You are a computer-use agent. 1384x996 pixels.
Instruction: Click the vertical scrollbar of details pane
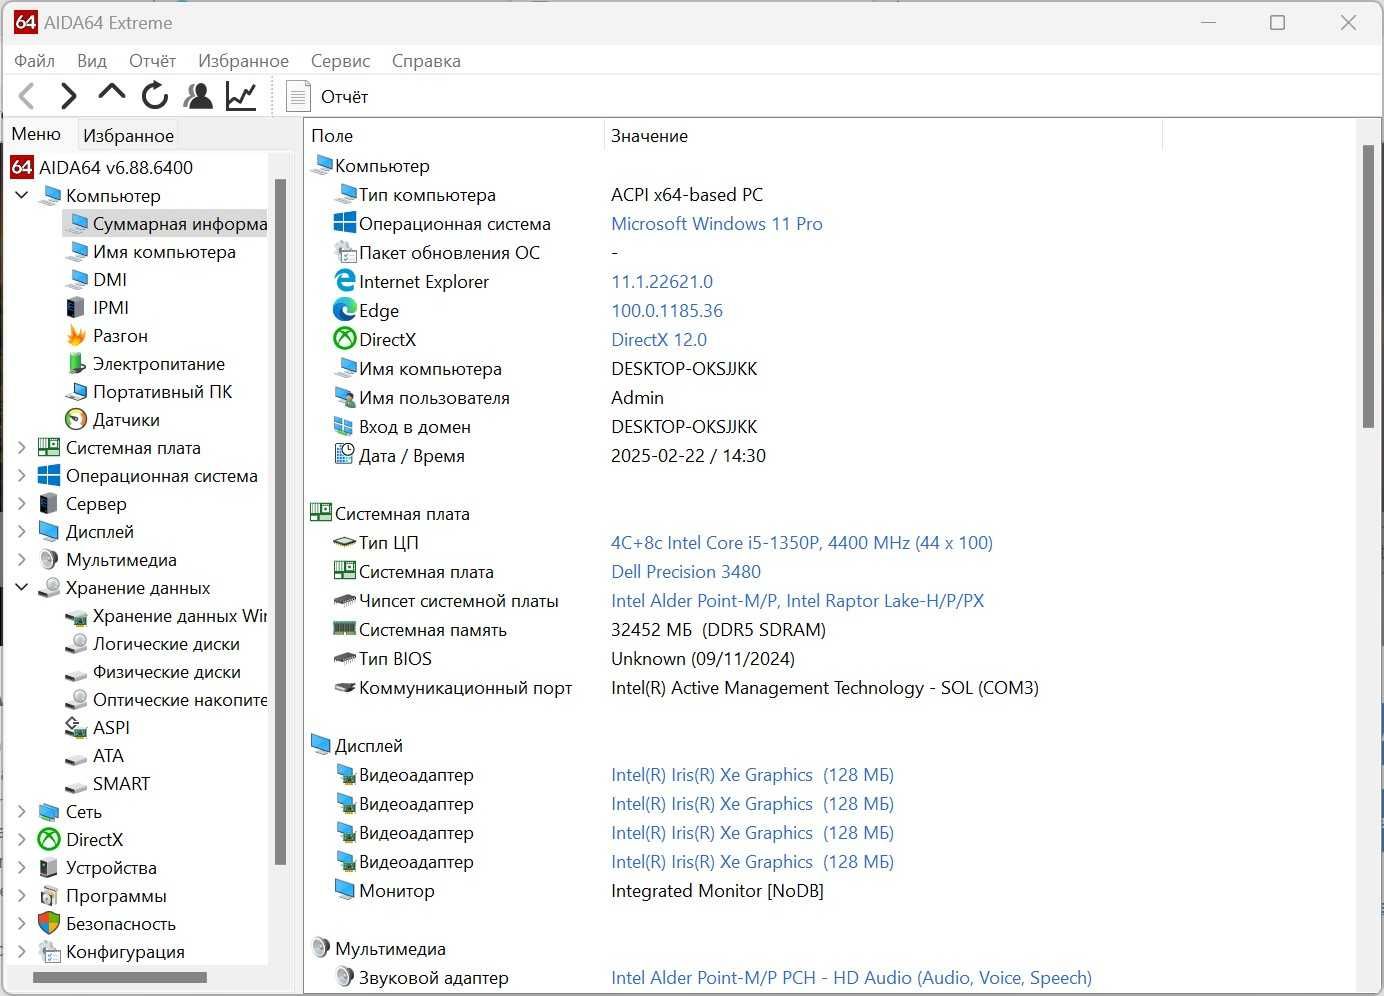coord(1369,286)
